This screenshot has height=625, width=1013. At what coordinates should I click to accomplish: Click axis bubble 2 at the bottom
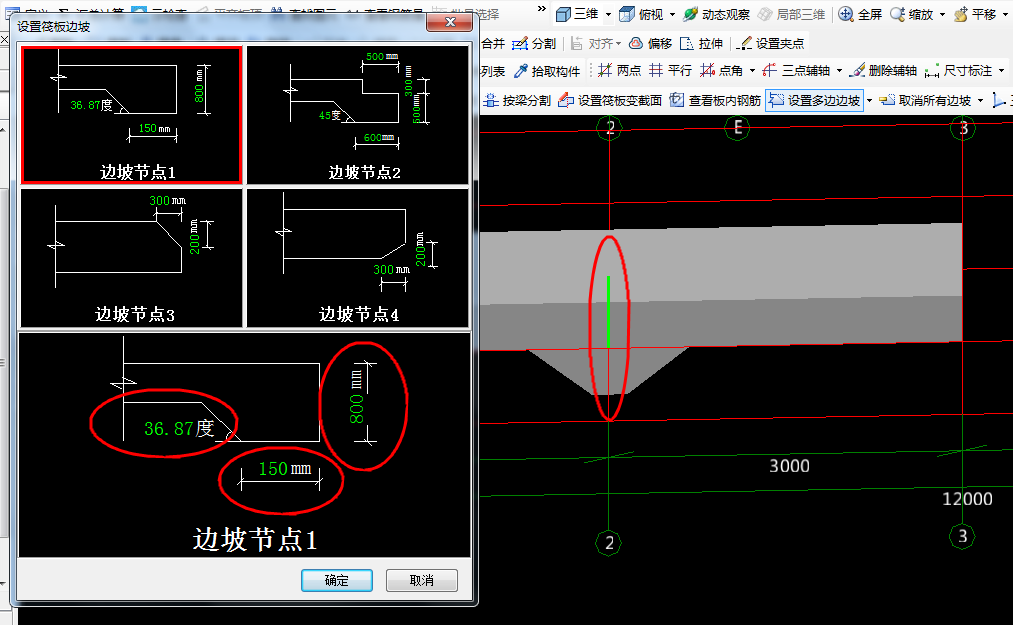(609, 543)
